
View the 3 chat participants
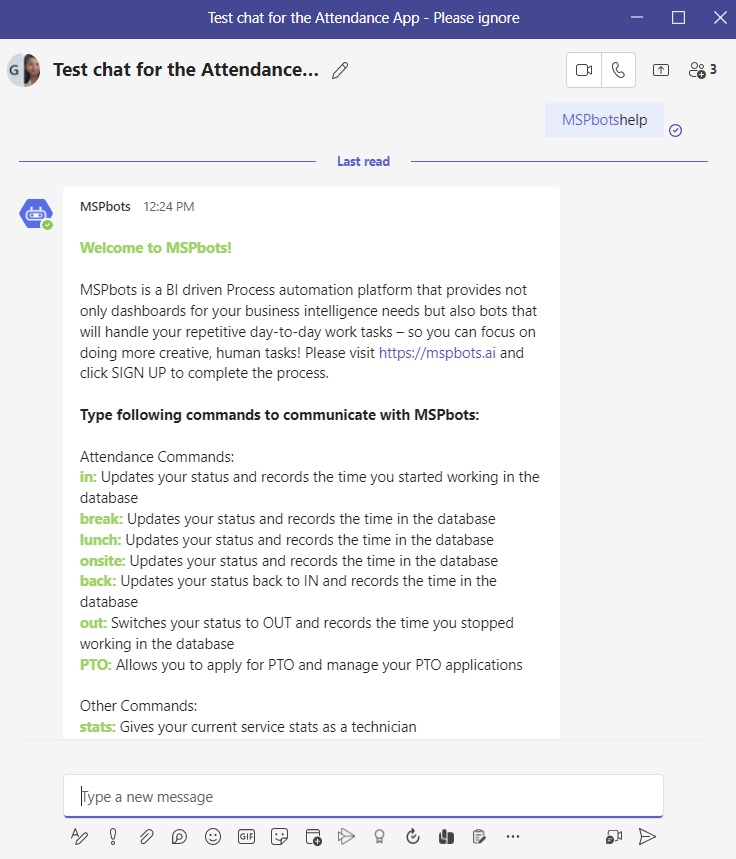[x=701, y=70]
